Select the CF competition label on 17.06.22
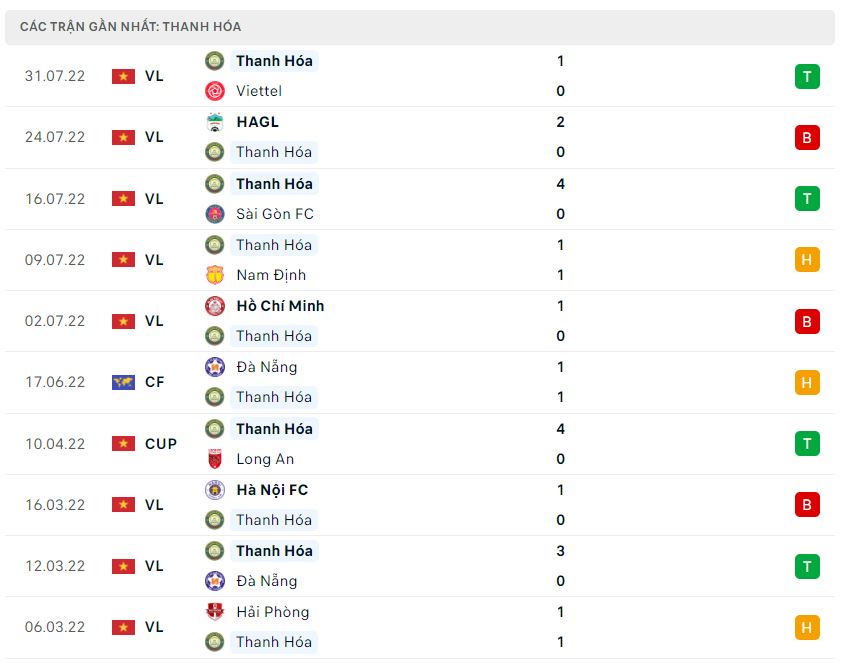Viewport: 847px width, 670px height. pos(155,382)
